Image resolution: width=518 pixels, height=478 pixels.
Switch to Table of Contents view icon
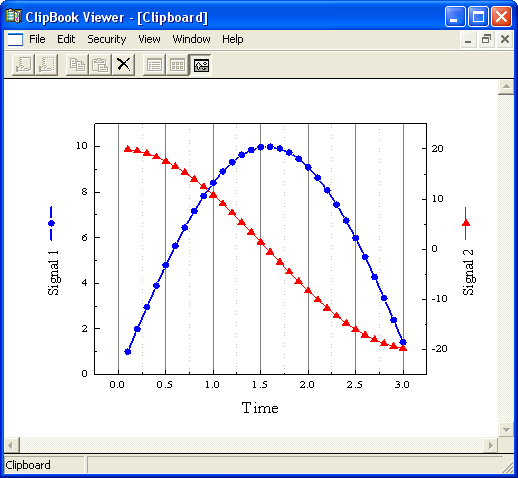tap(154, 65)
